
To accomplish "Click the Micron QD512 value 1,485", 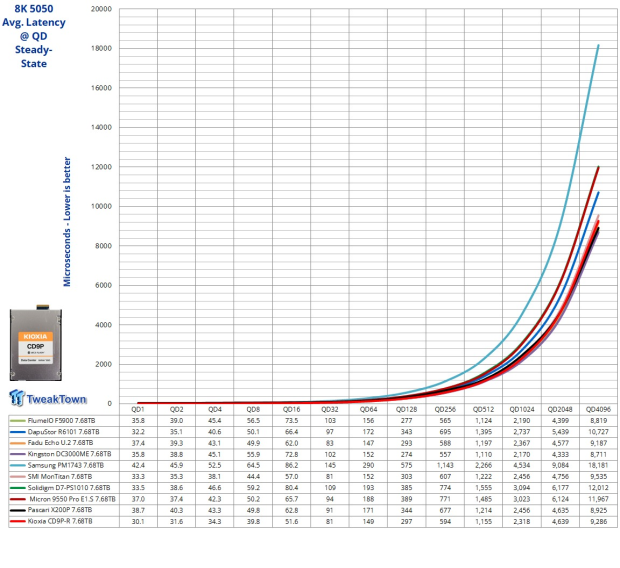I will [484, 499].
